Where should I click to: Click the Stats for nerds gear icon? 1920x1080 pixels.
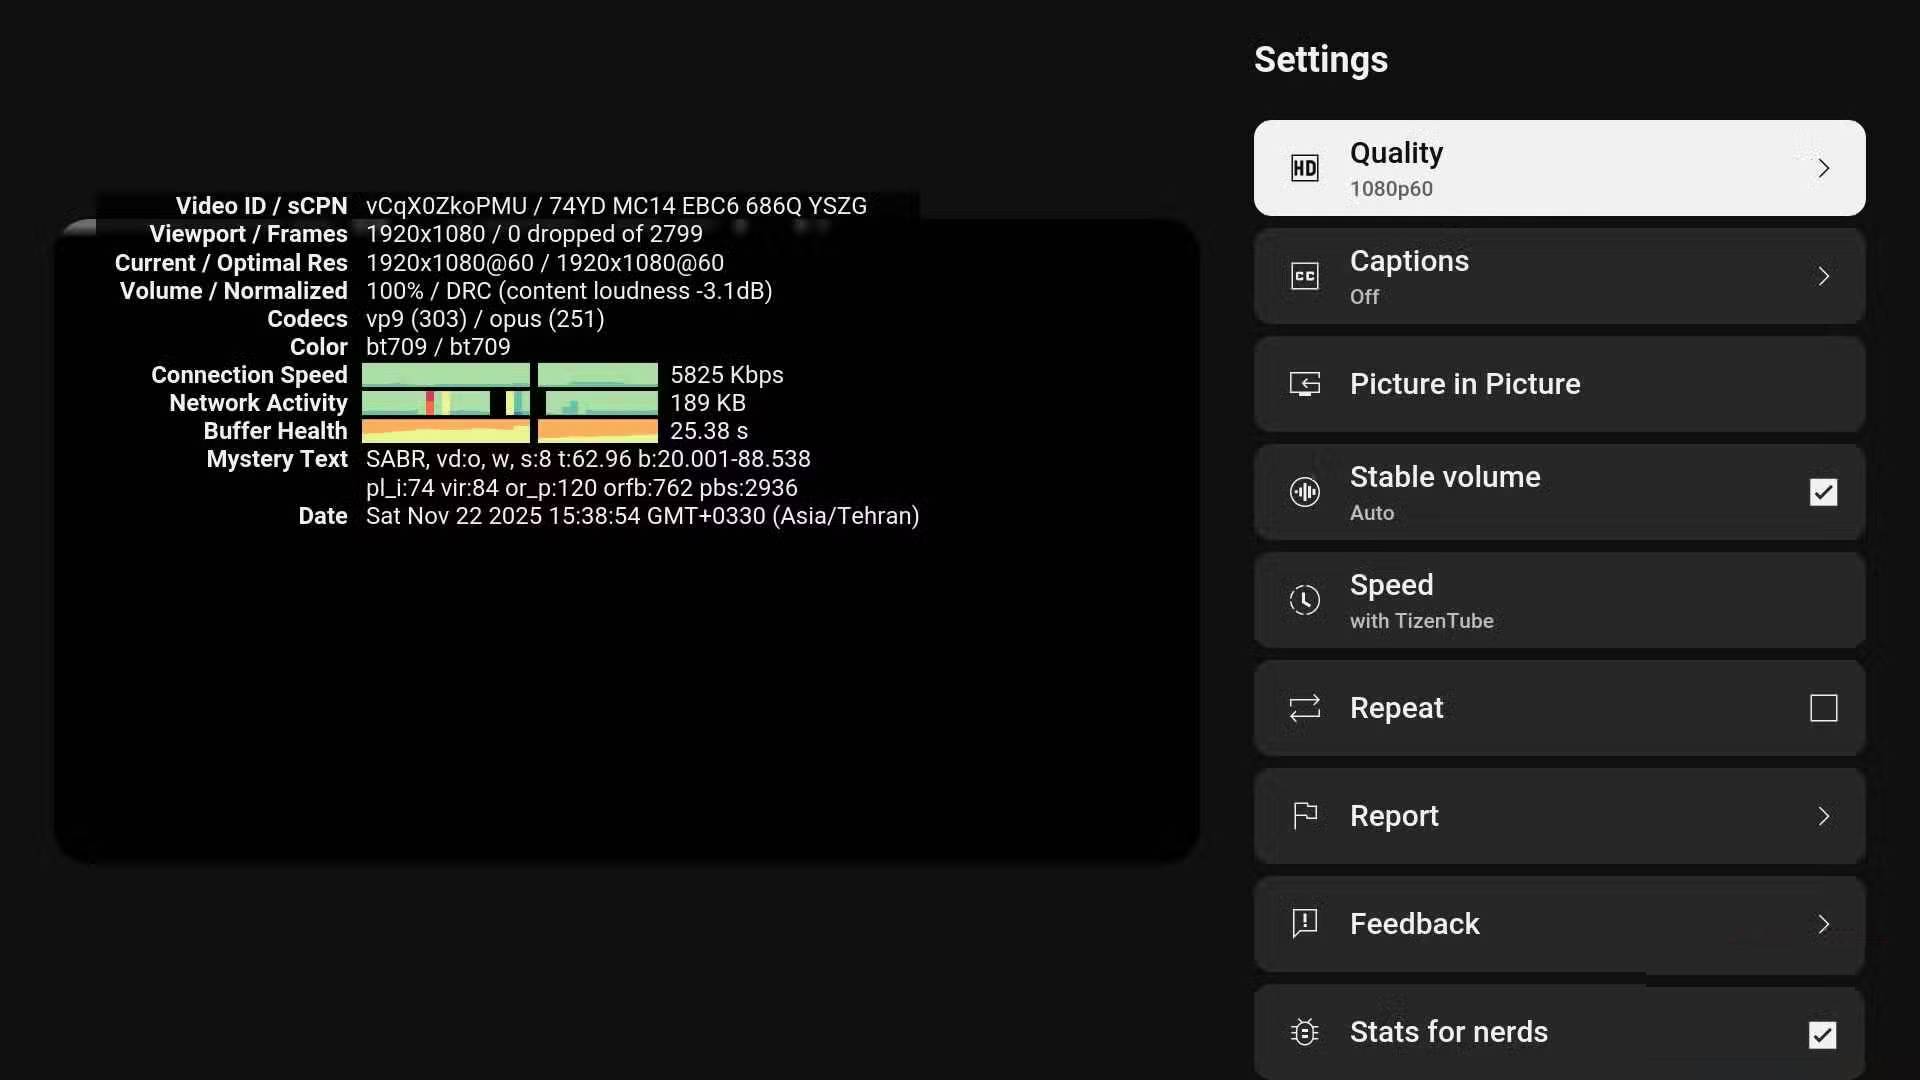click(x=1304, y=1031)
